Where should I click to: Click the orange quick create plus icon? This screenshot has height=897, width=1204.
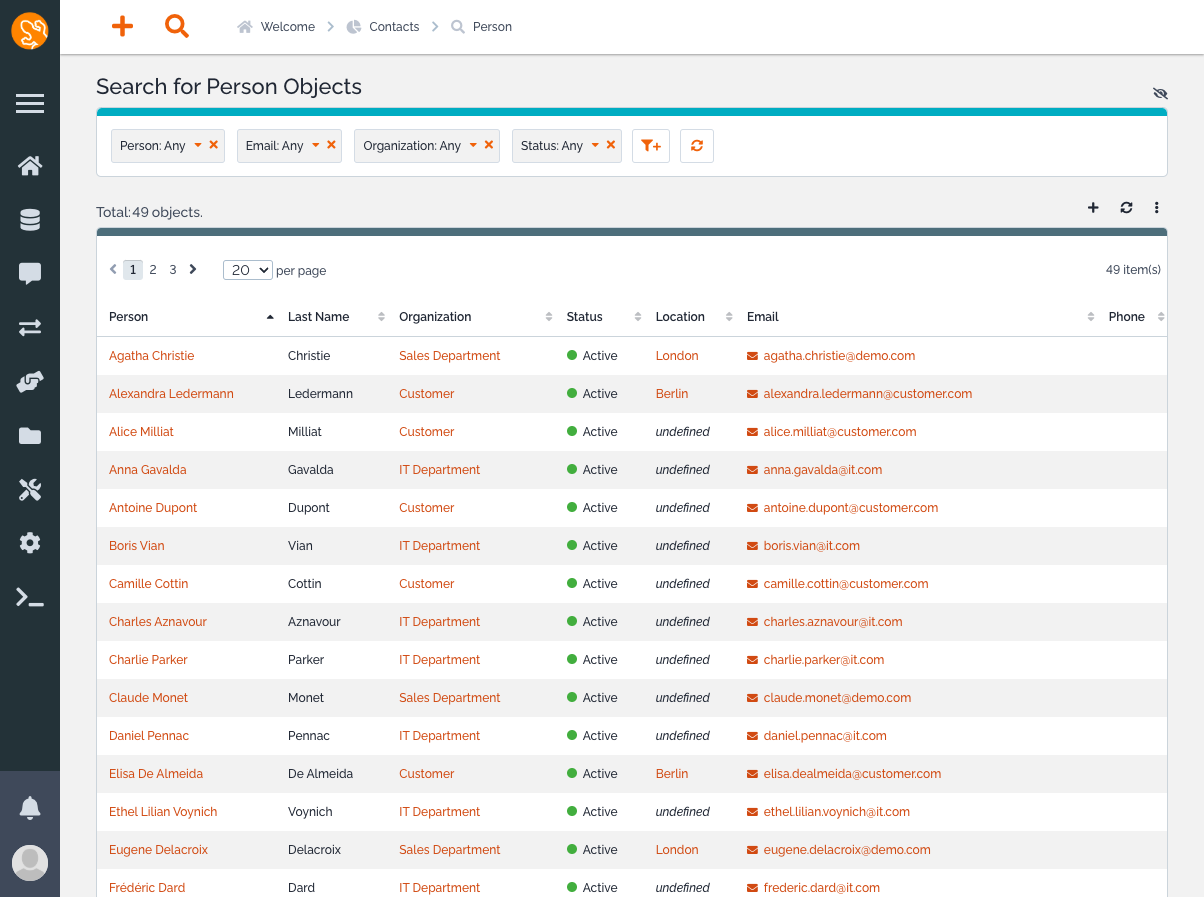coord(122,27)
